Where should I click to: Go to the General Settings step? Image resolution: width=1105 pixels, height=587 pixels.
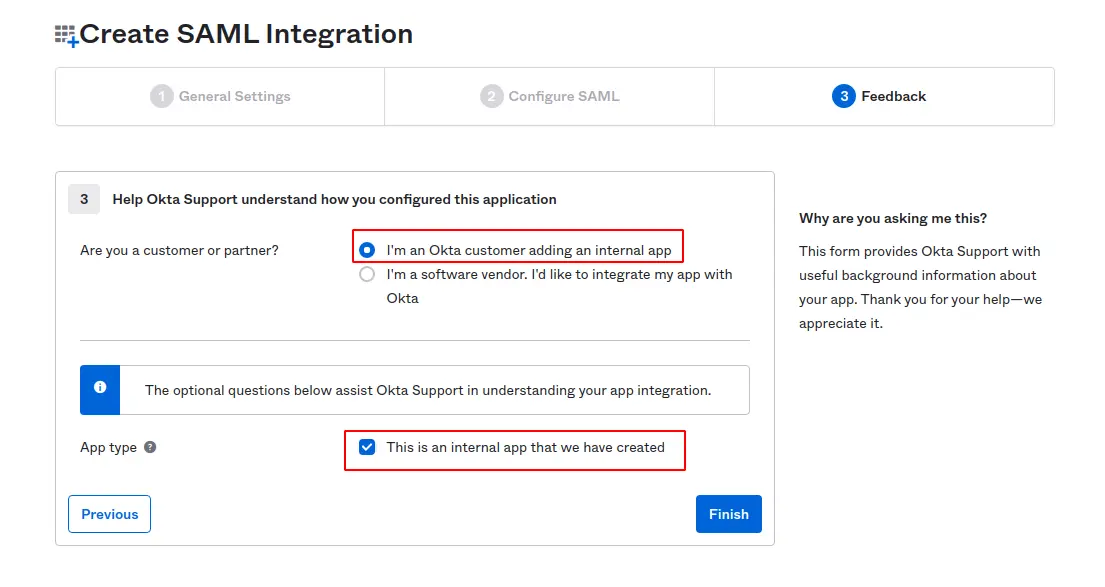tap(234, 96)
